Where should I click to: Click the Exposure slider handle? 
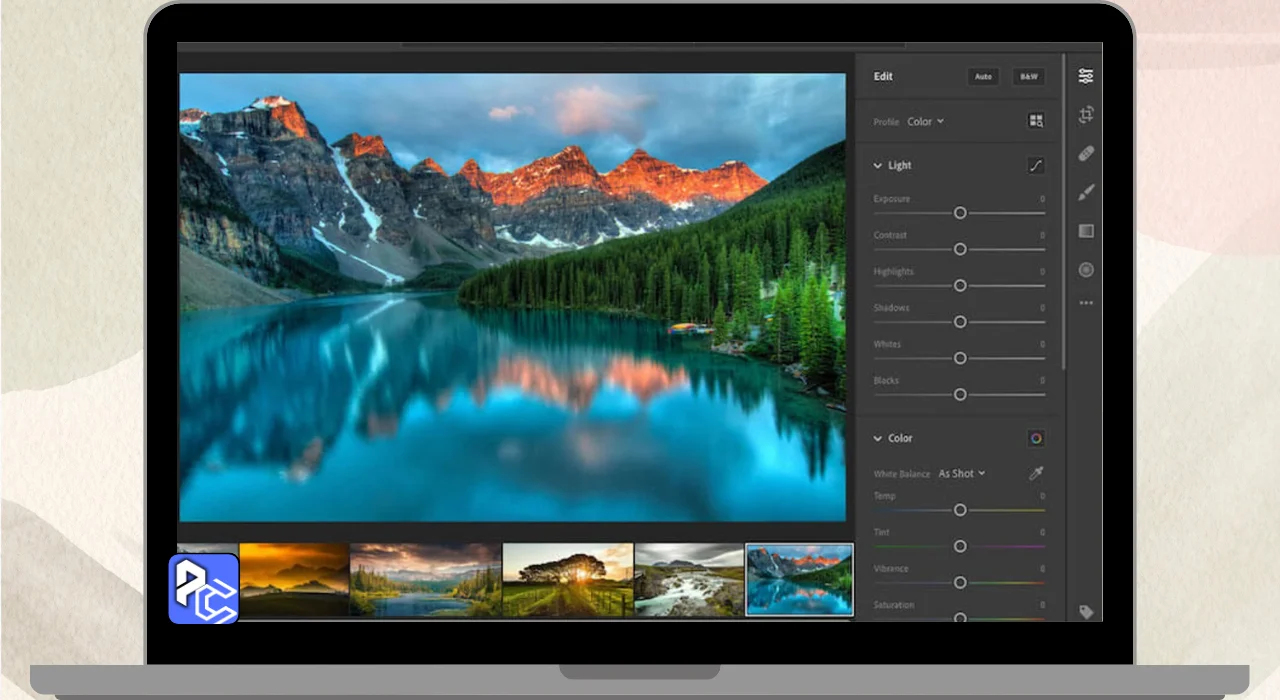(x=960, y=213)
